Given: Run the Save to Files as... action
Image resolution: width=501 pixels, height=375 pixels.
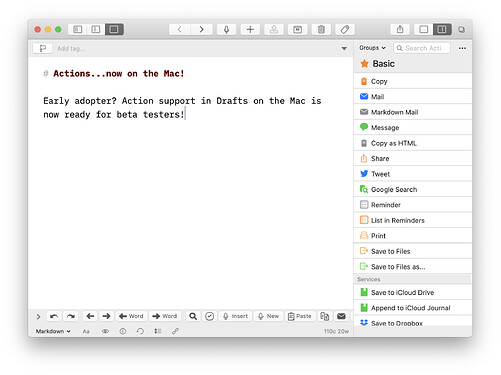Looking at the screenshot, I should (x=413, y=266).
